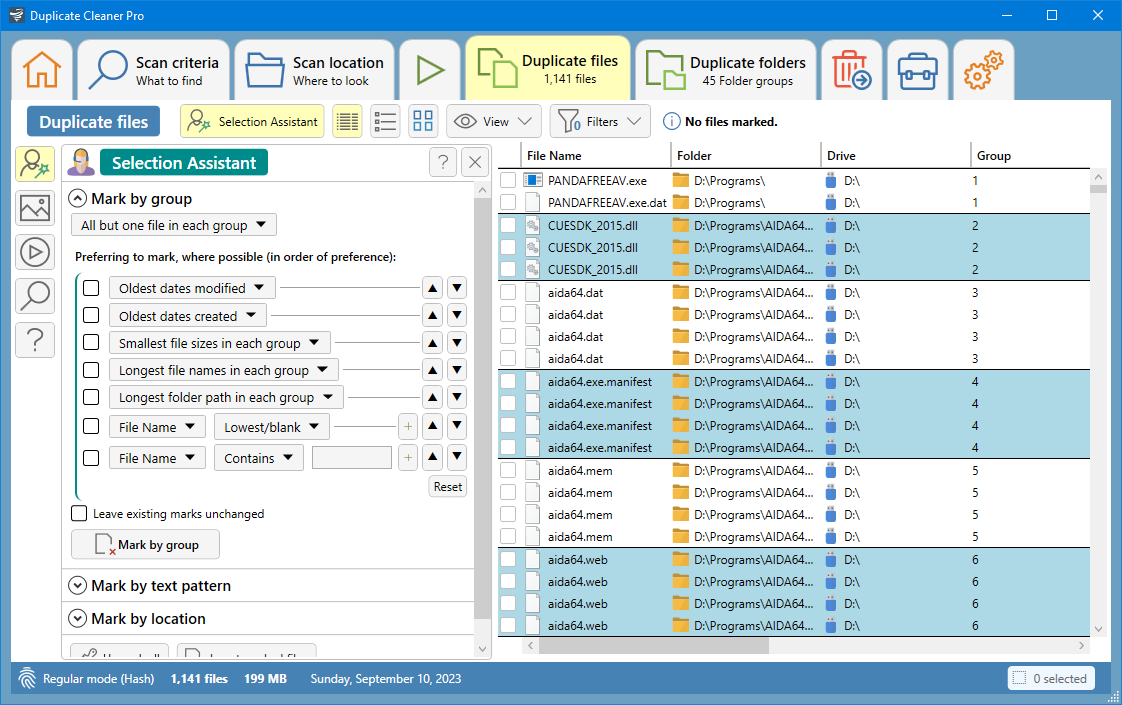This screenshot has width=1122, height=705.
Task: Click the Contains text input field
Action: [x=352, y=457]
